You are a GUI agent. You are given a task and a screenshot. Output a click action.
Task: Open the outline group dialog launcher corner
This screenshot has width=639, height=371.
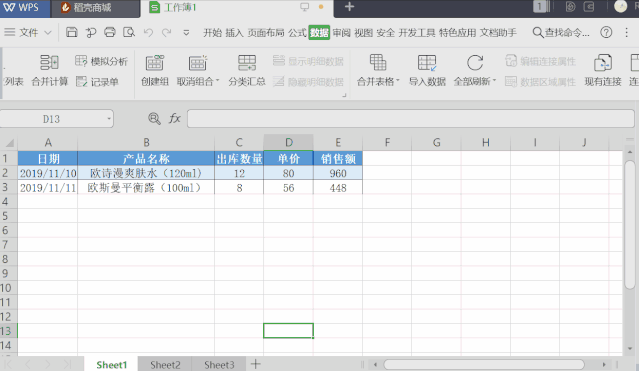point(344,95)
